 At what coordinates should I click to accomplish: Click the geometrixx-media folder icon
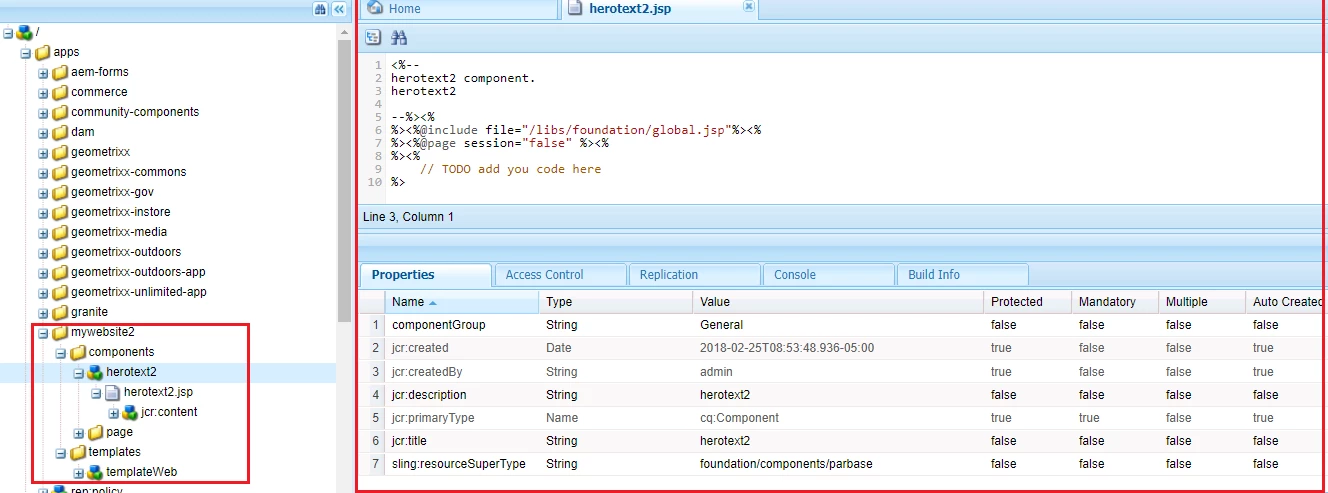60,232
